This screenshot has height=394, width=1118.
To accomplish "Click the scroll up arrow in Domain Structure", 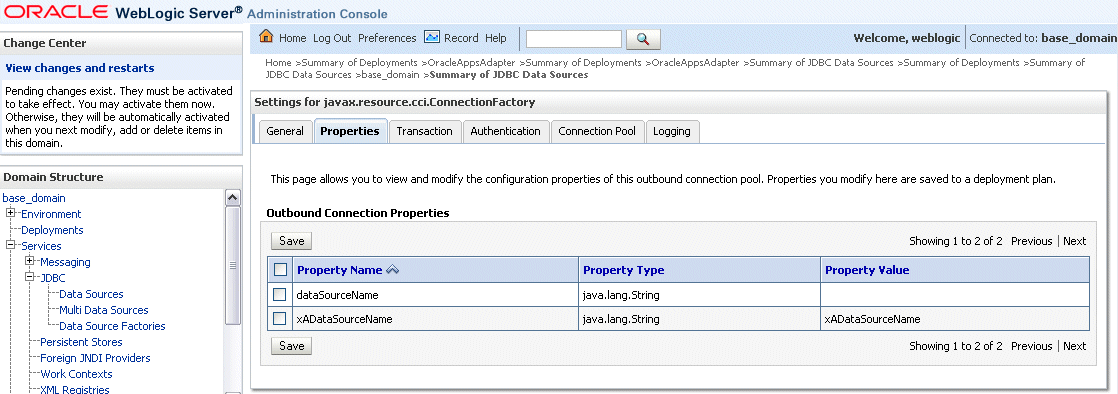I will tap(232, 198).
